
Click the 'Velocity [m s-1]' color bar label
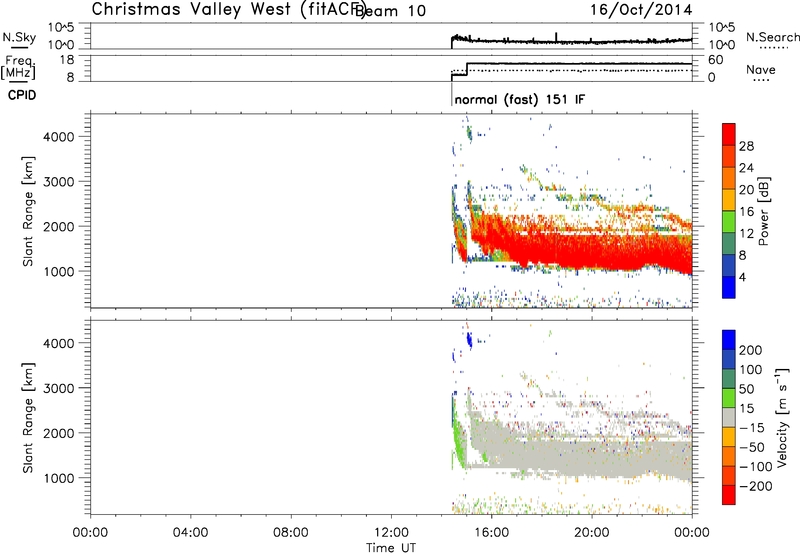[782, 417]
